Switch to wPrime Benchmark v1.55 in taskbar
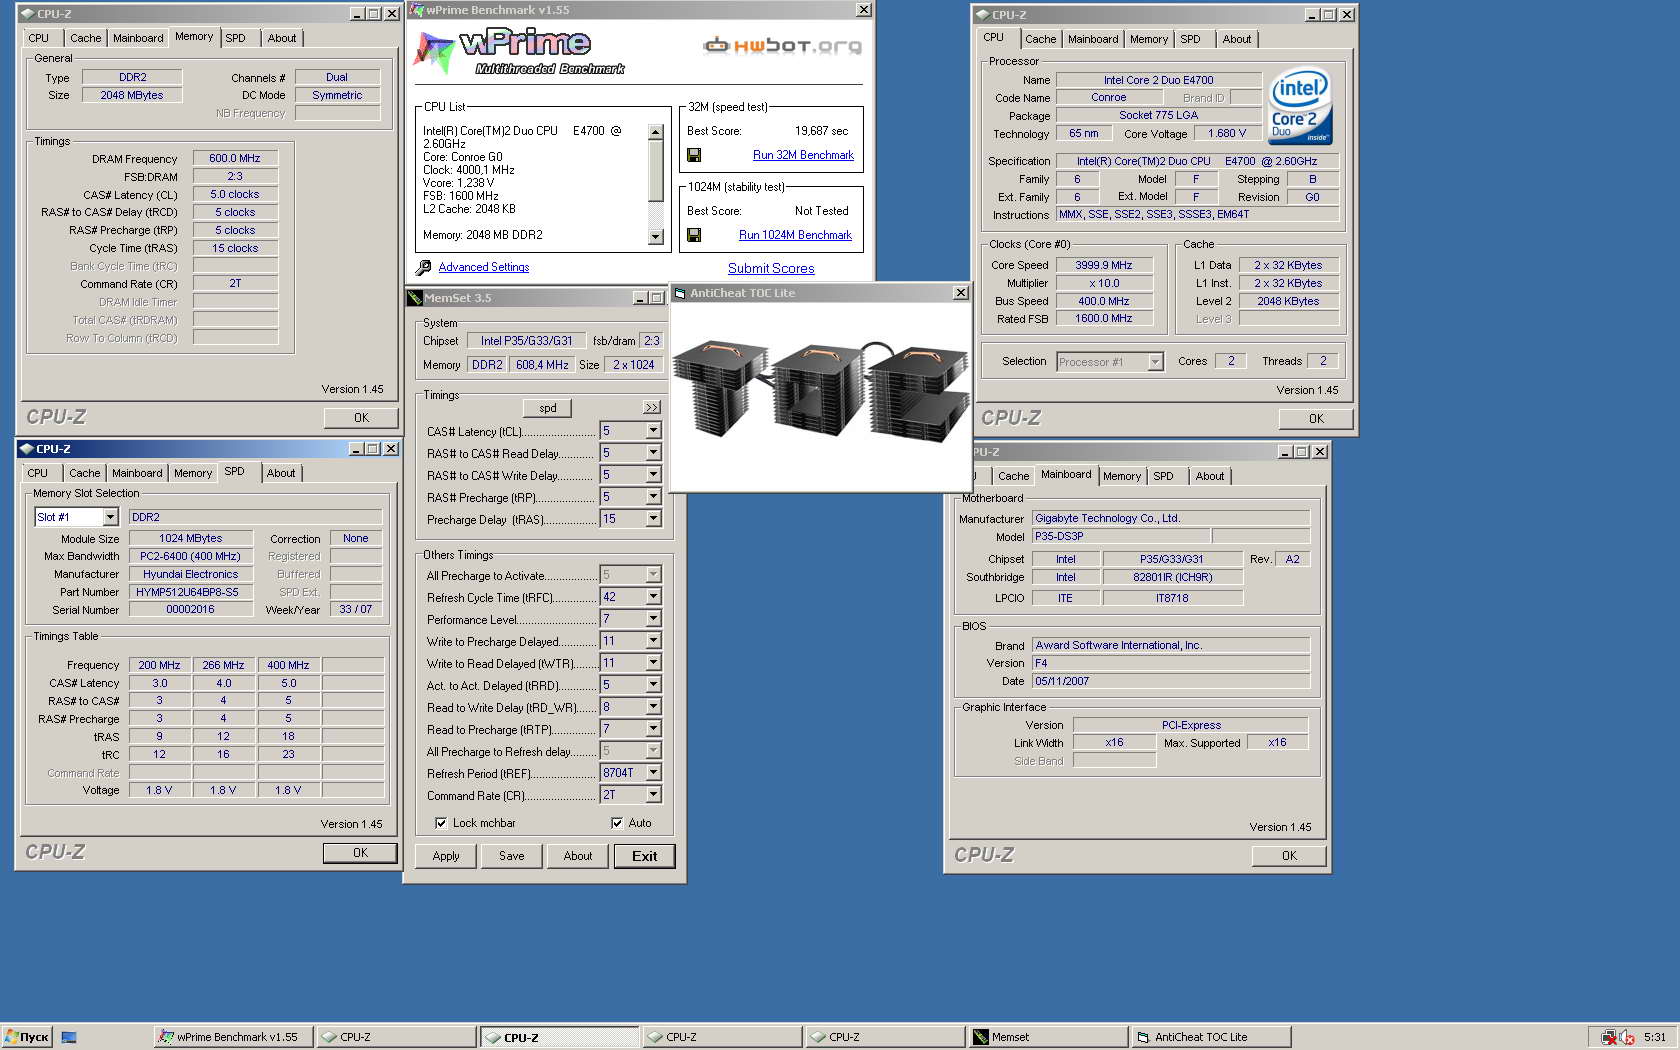Viewport: 1680px width, 1050px height. [234, 1037]
